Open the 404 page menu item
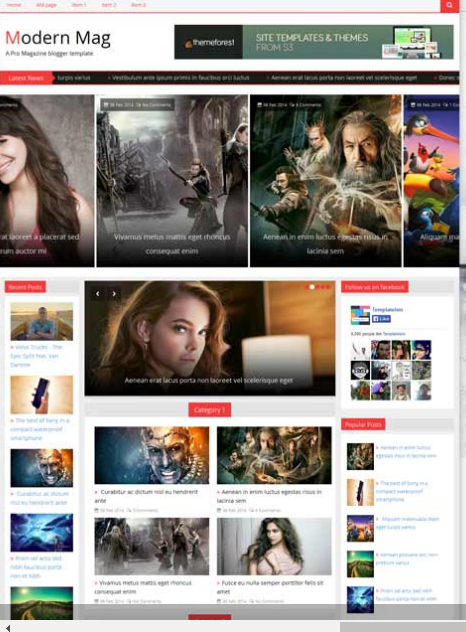The height and width of the screenshot is (632, 466). (x=46, y=5)
